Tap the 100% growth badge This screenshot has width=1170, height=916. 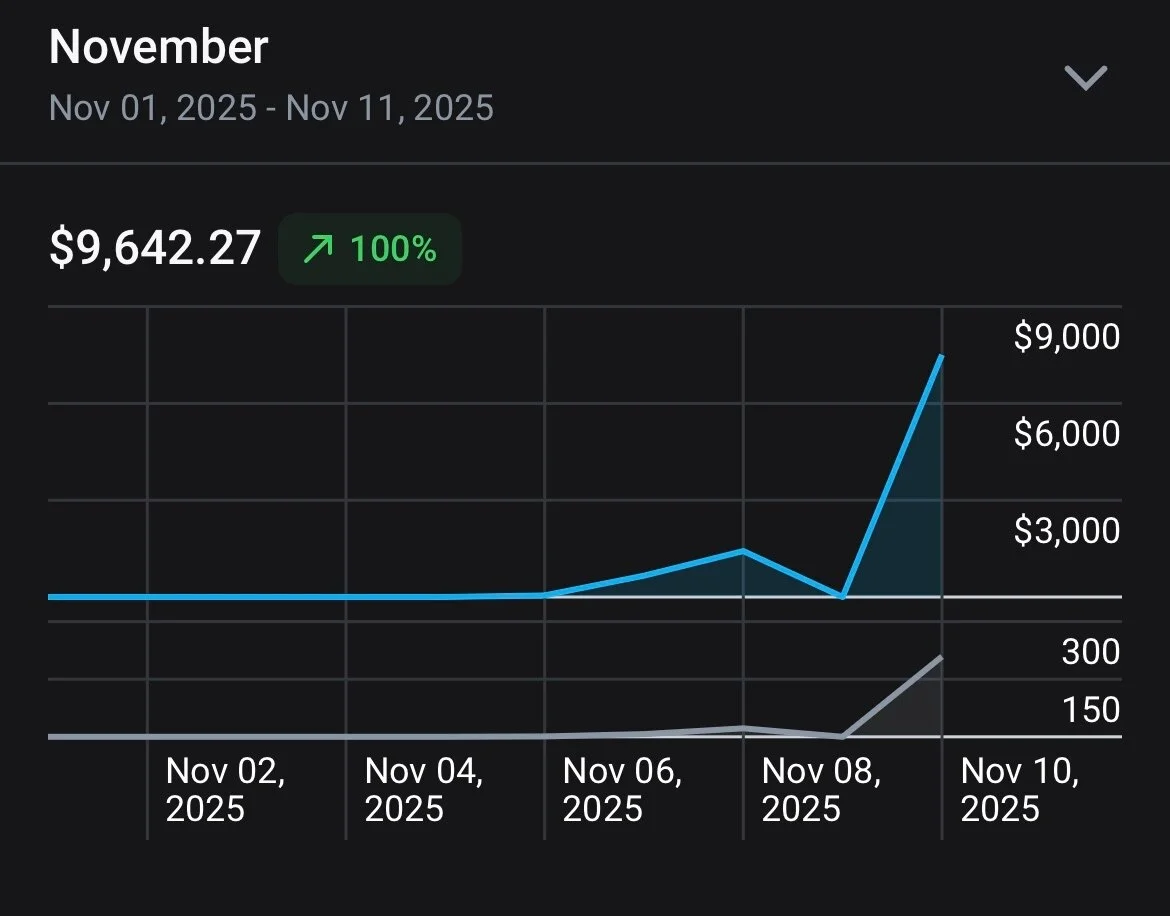(x=370, y=249)
